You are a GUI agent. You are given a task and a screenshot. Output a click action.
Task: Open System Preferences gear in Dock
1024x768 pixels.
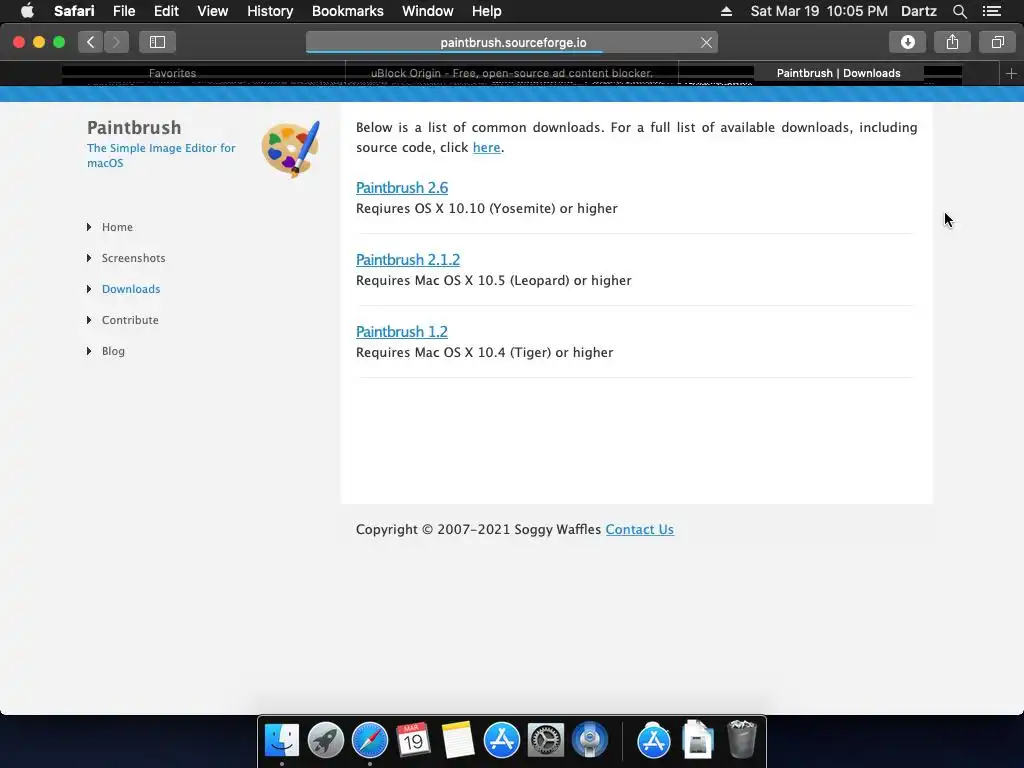pyautogui.click(x=545, y=740)
